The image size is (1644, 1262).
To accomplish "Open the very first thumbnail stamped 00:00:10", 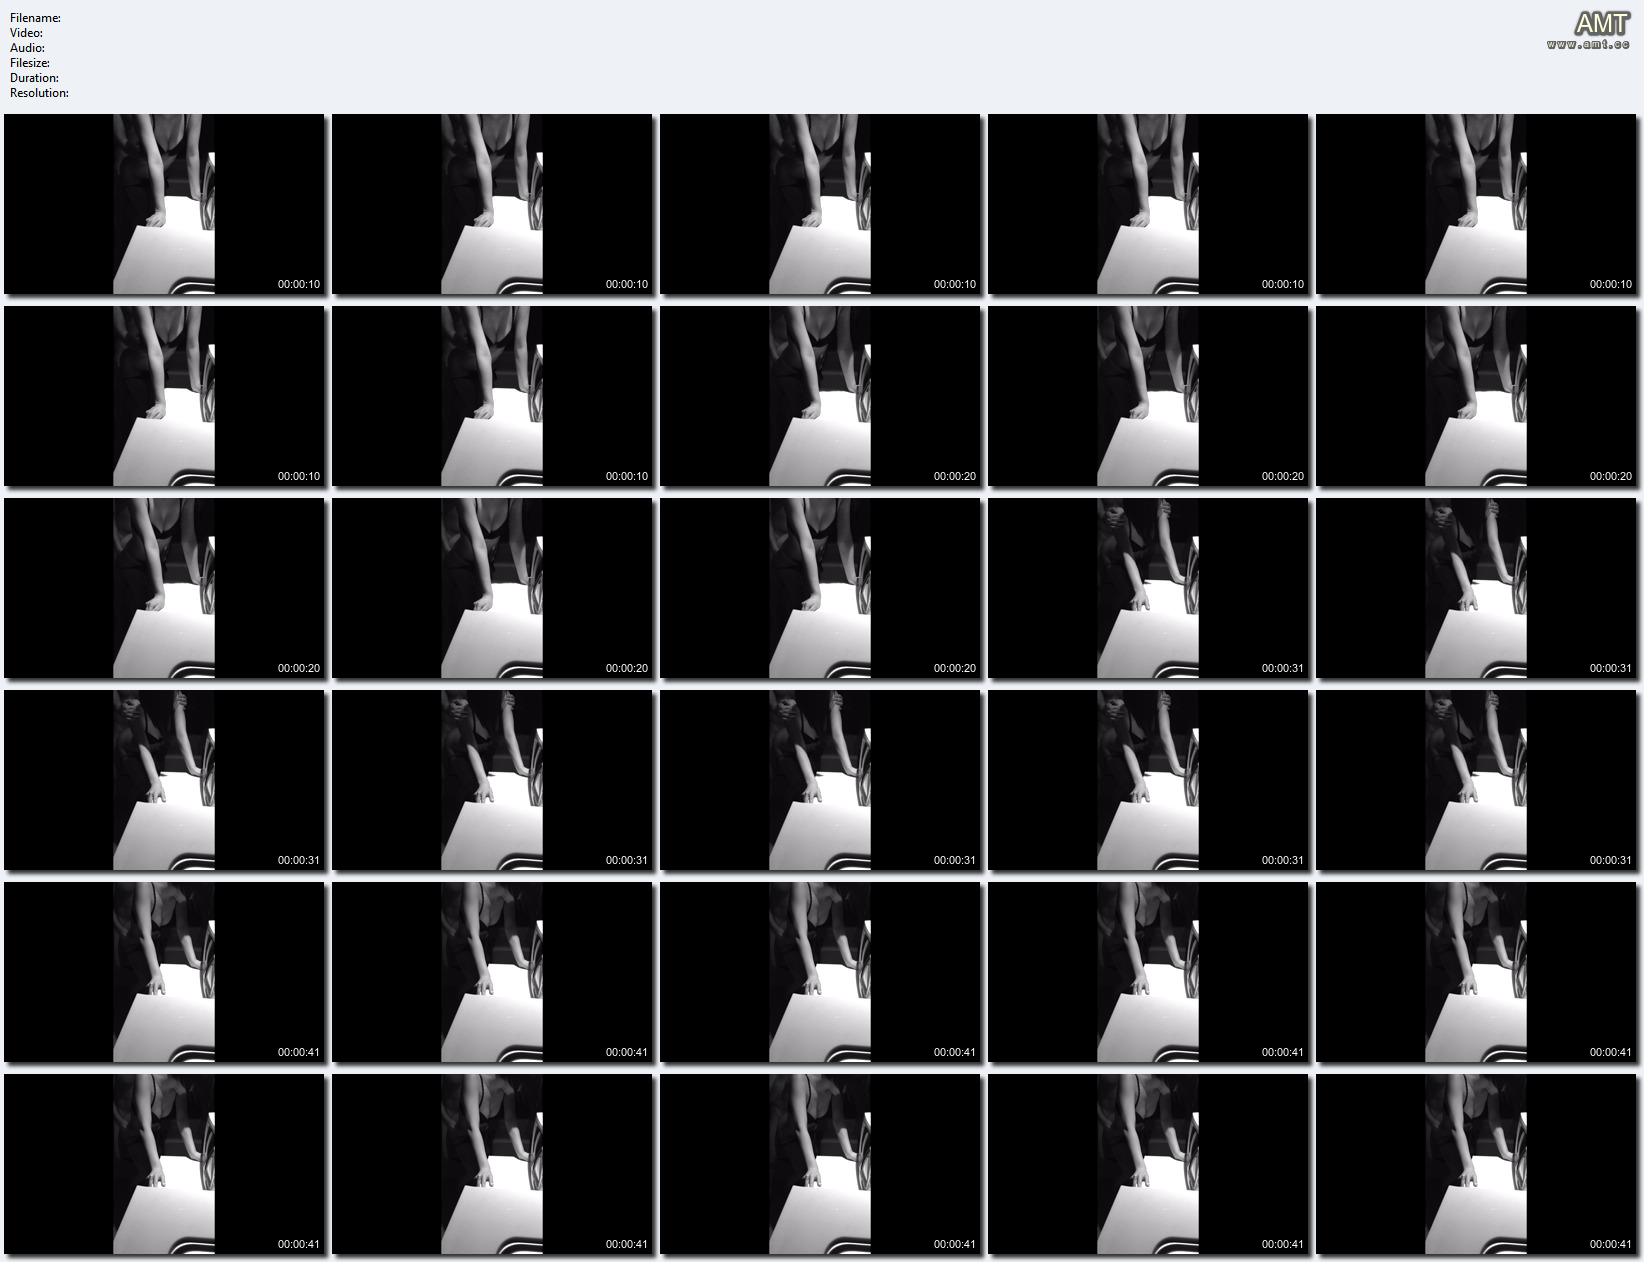I will coord(164,204).
